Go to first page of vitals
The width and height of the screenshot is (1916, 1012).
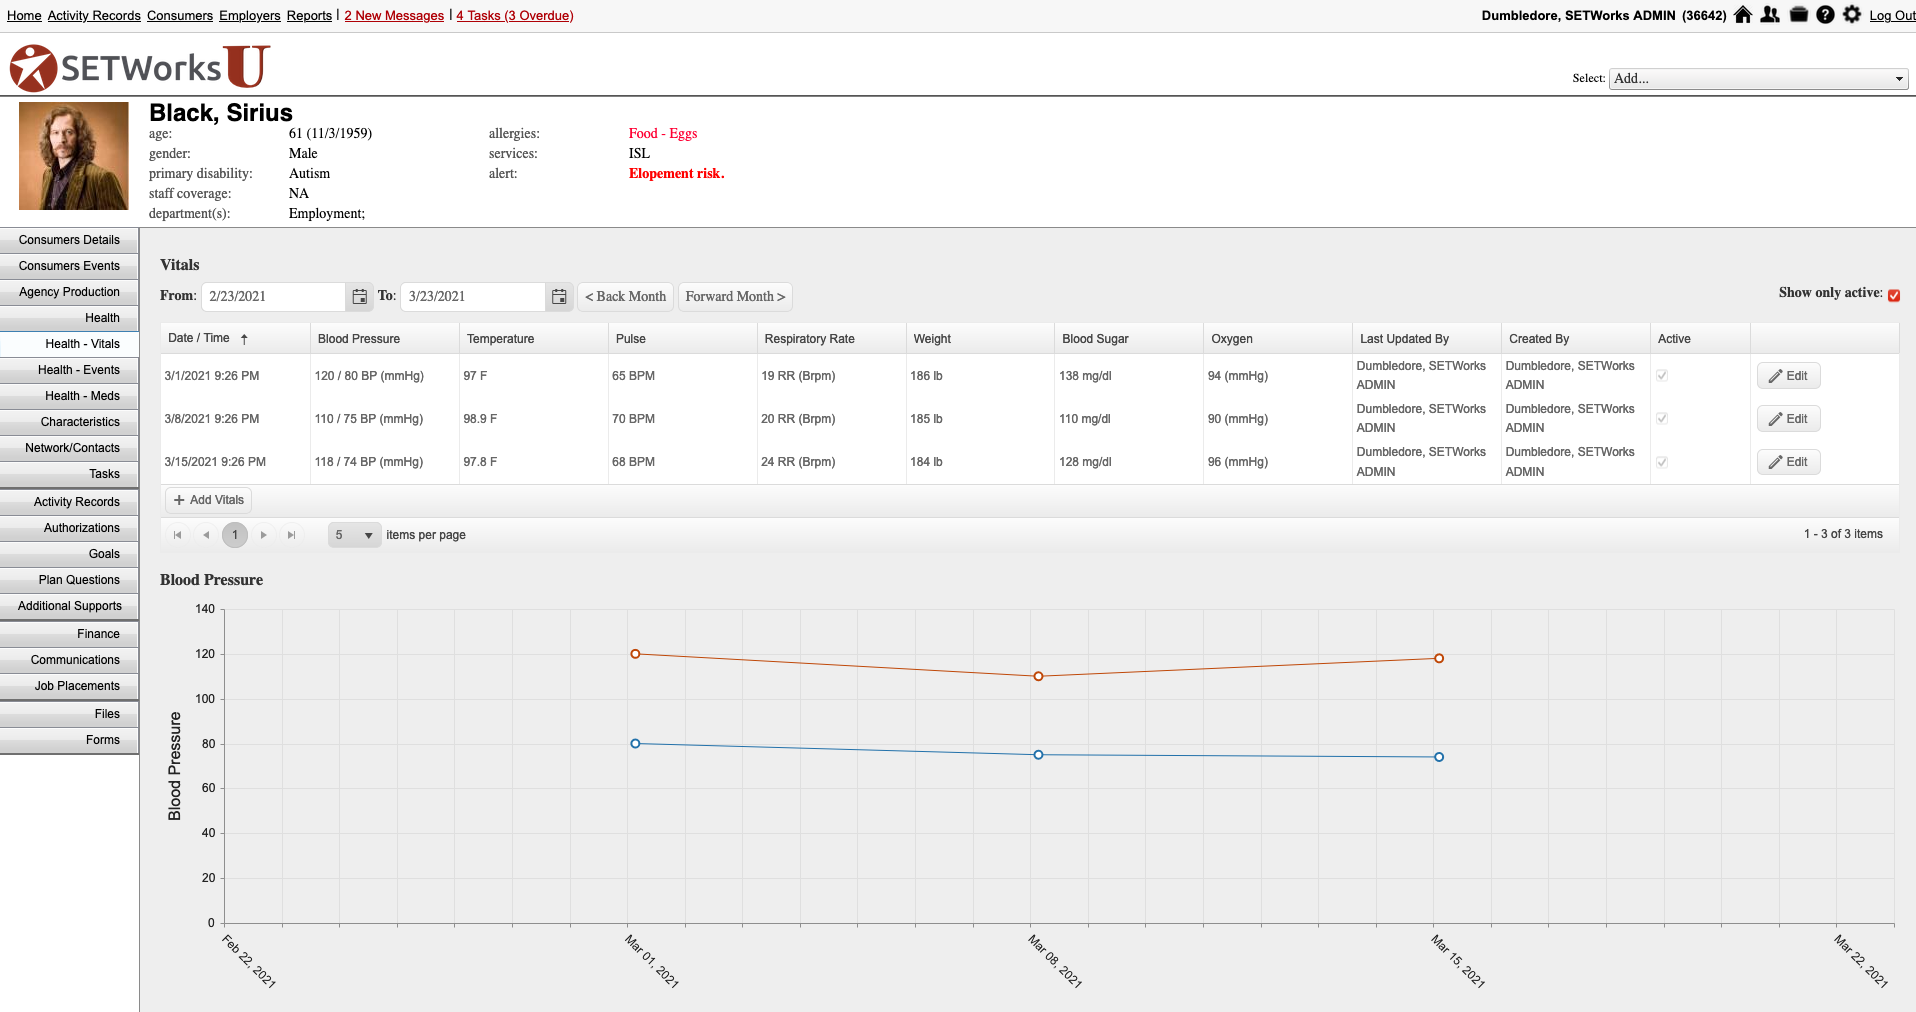177,535
